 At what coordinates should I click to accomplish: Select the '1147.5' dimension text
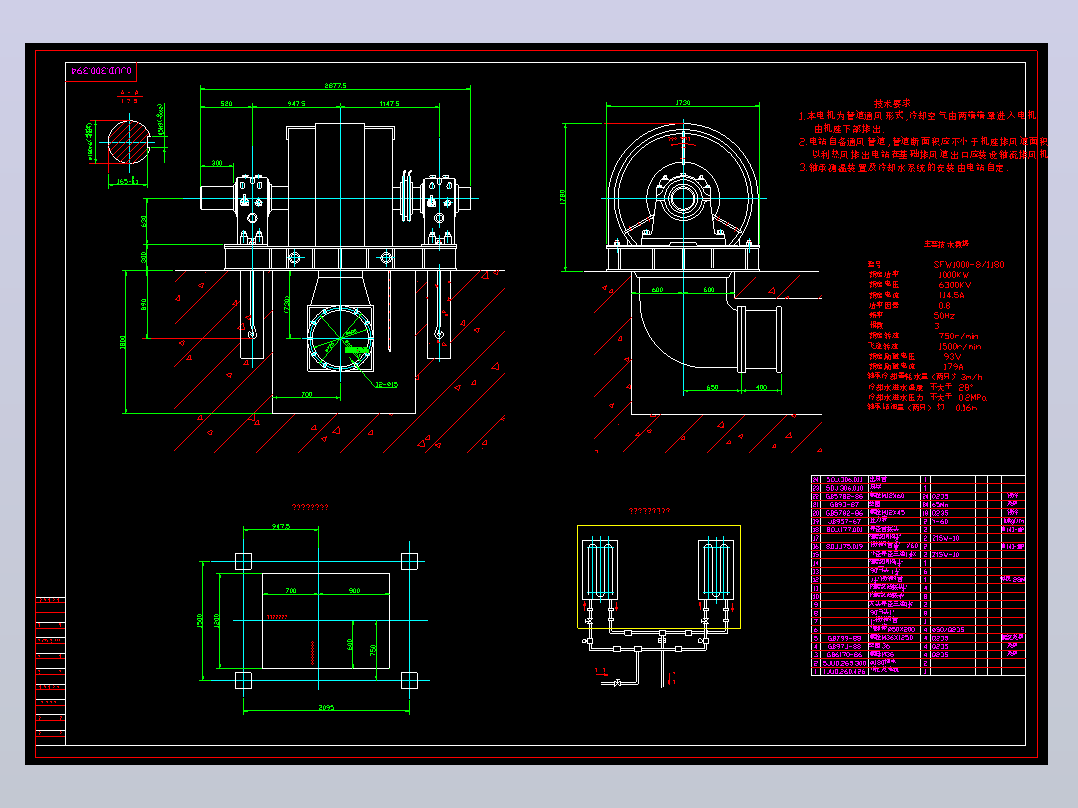[x=389, y=104]
